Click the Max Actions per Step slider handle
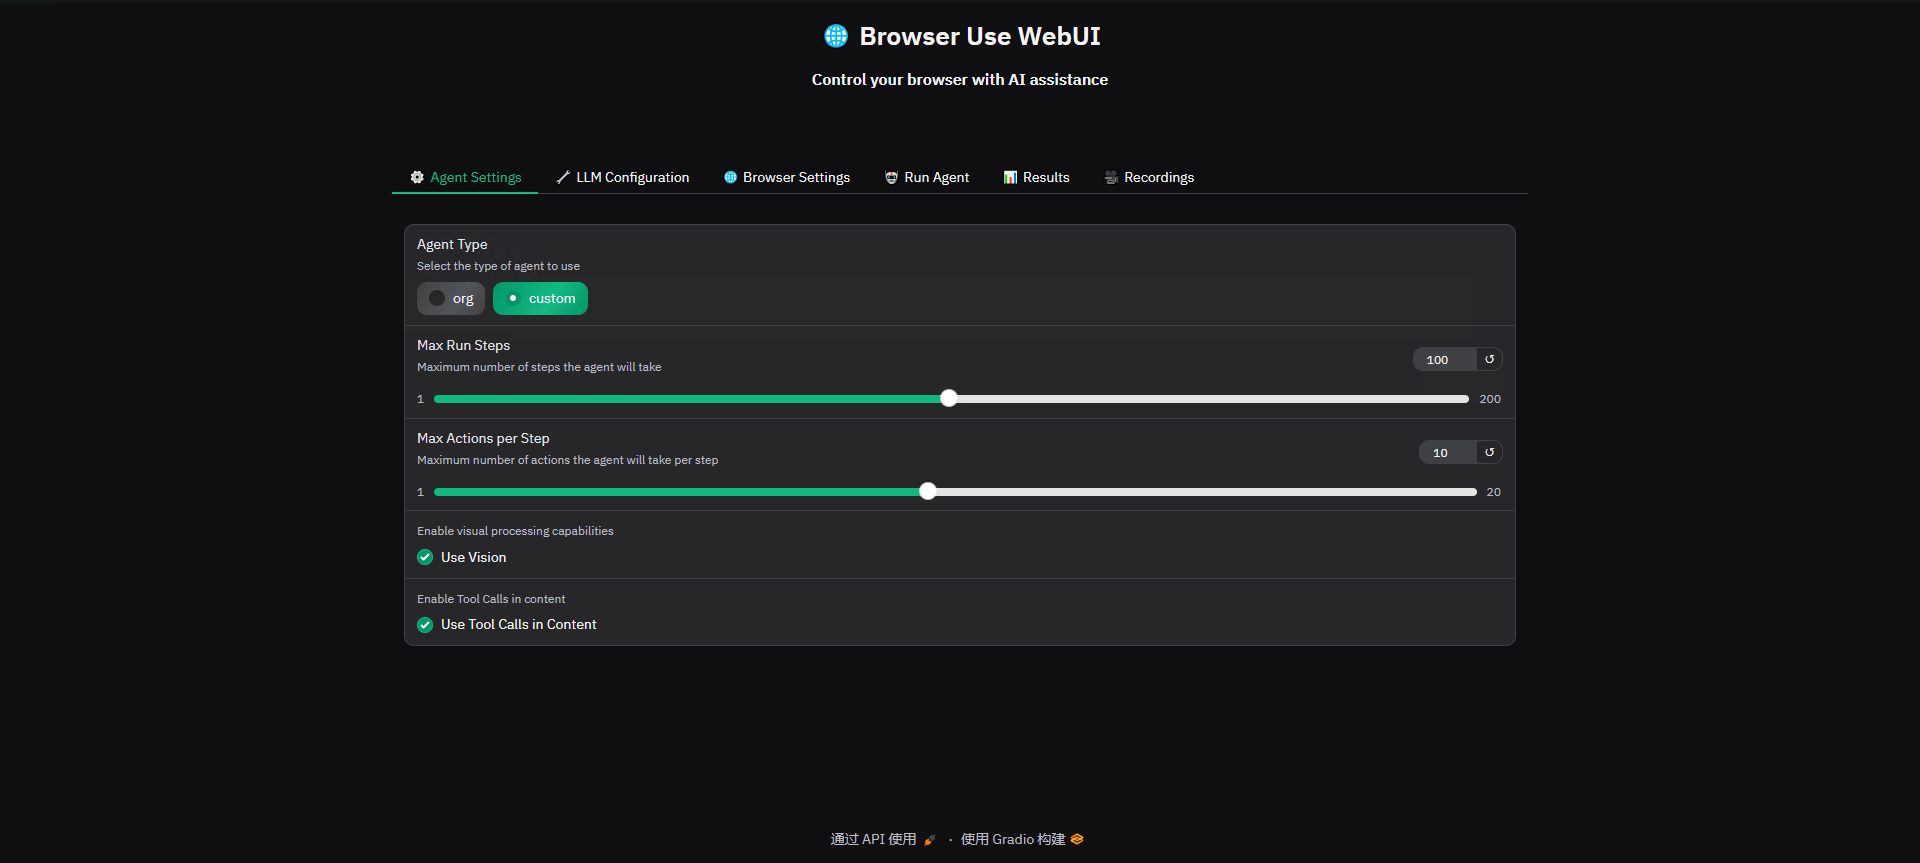 pyautogui.click(x=928, y=491)
